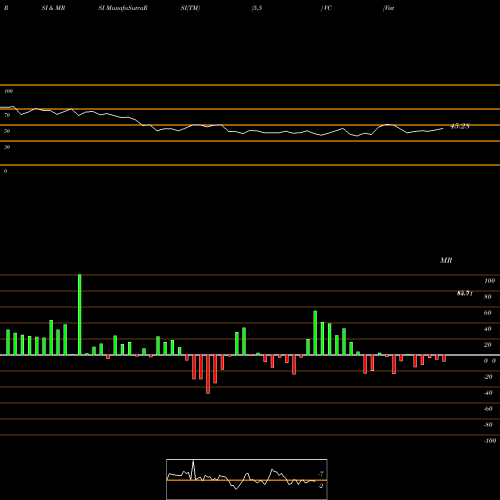Click the '60' label on MR axis
Image resolution: width=500 pixels, height=500 pixels.
(x=487, y=313)
